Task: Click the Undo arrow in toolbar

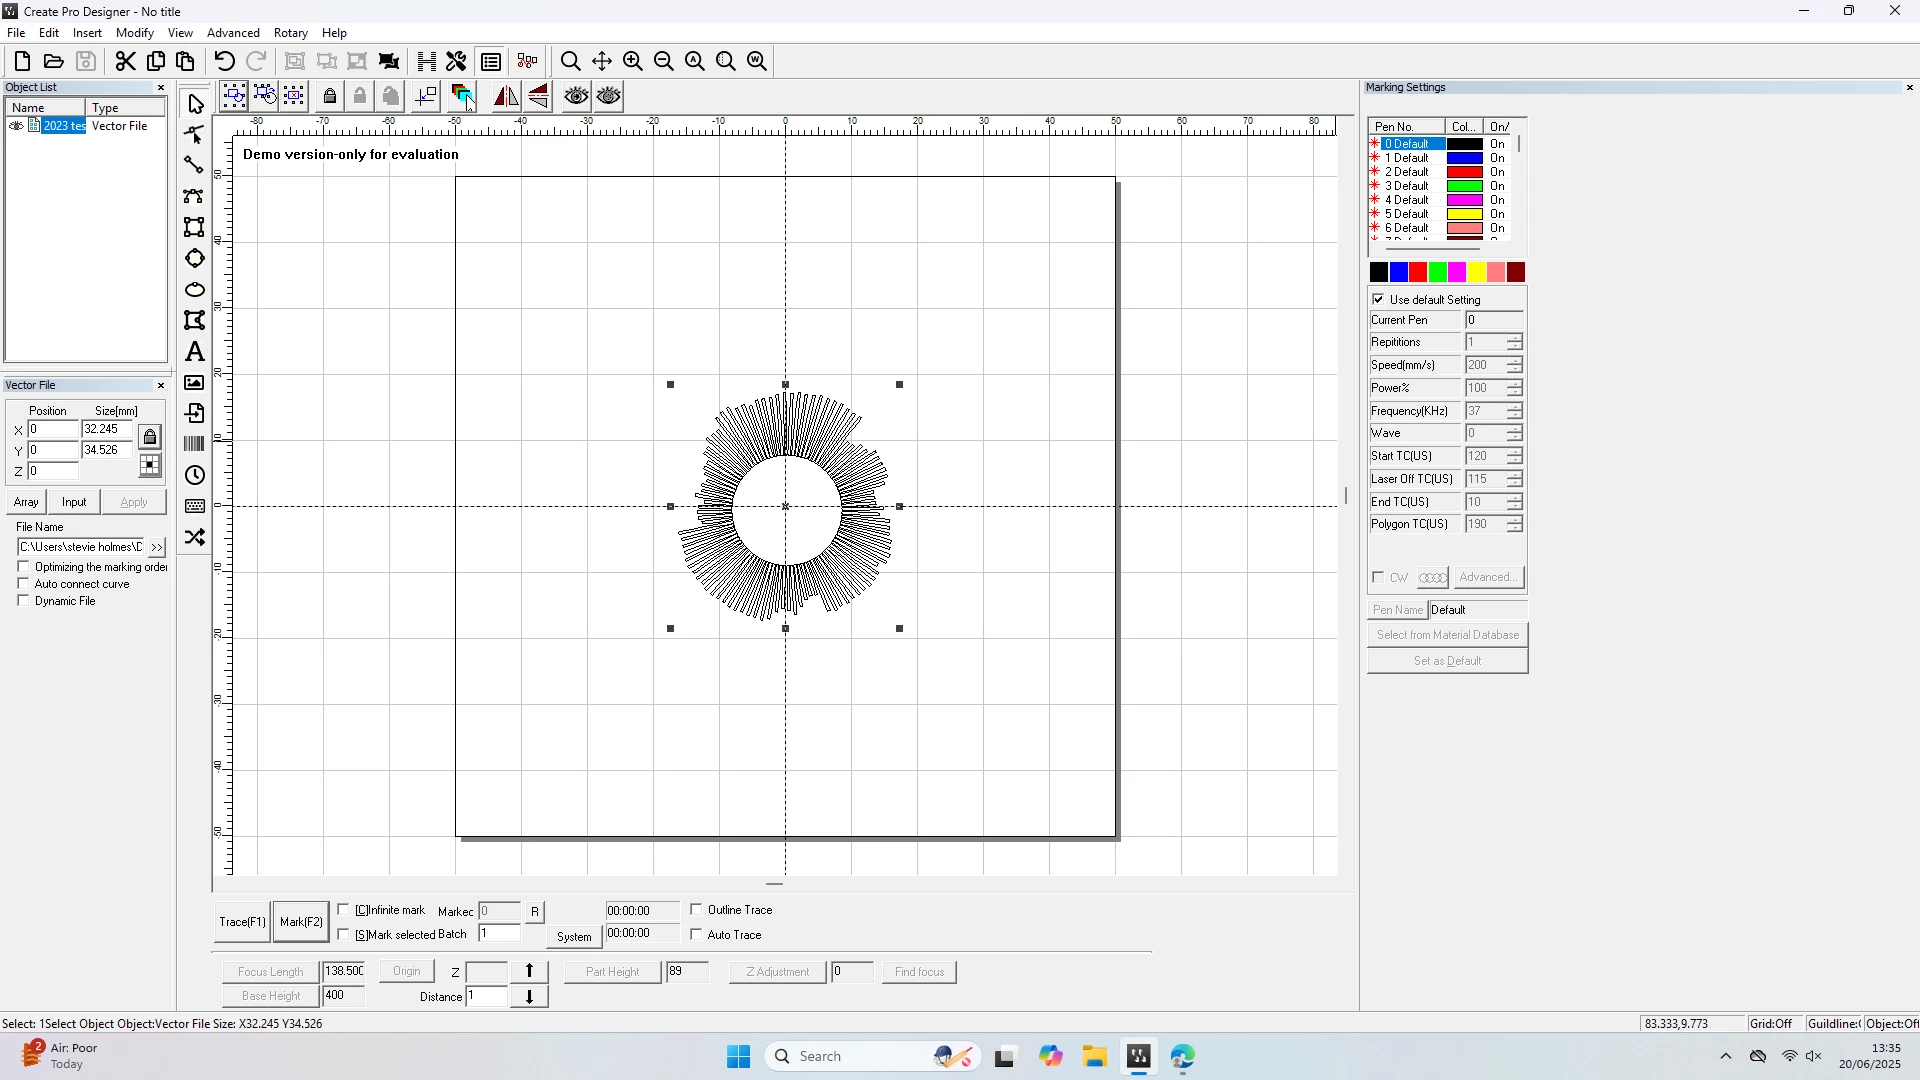Action: 225,61
